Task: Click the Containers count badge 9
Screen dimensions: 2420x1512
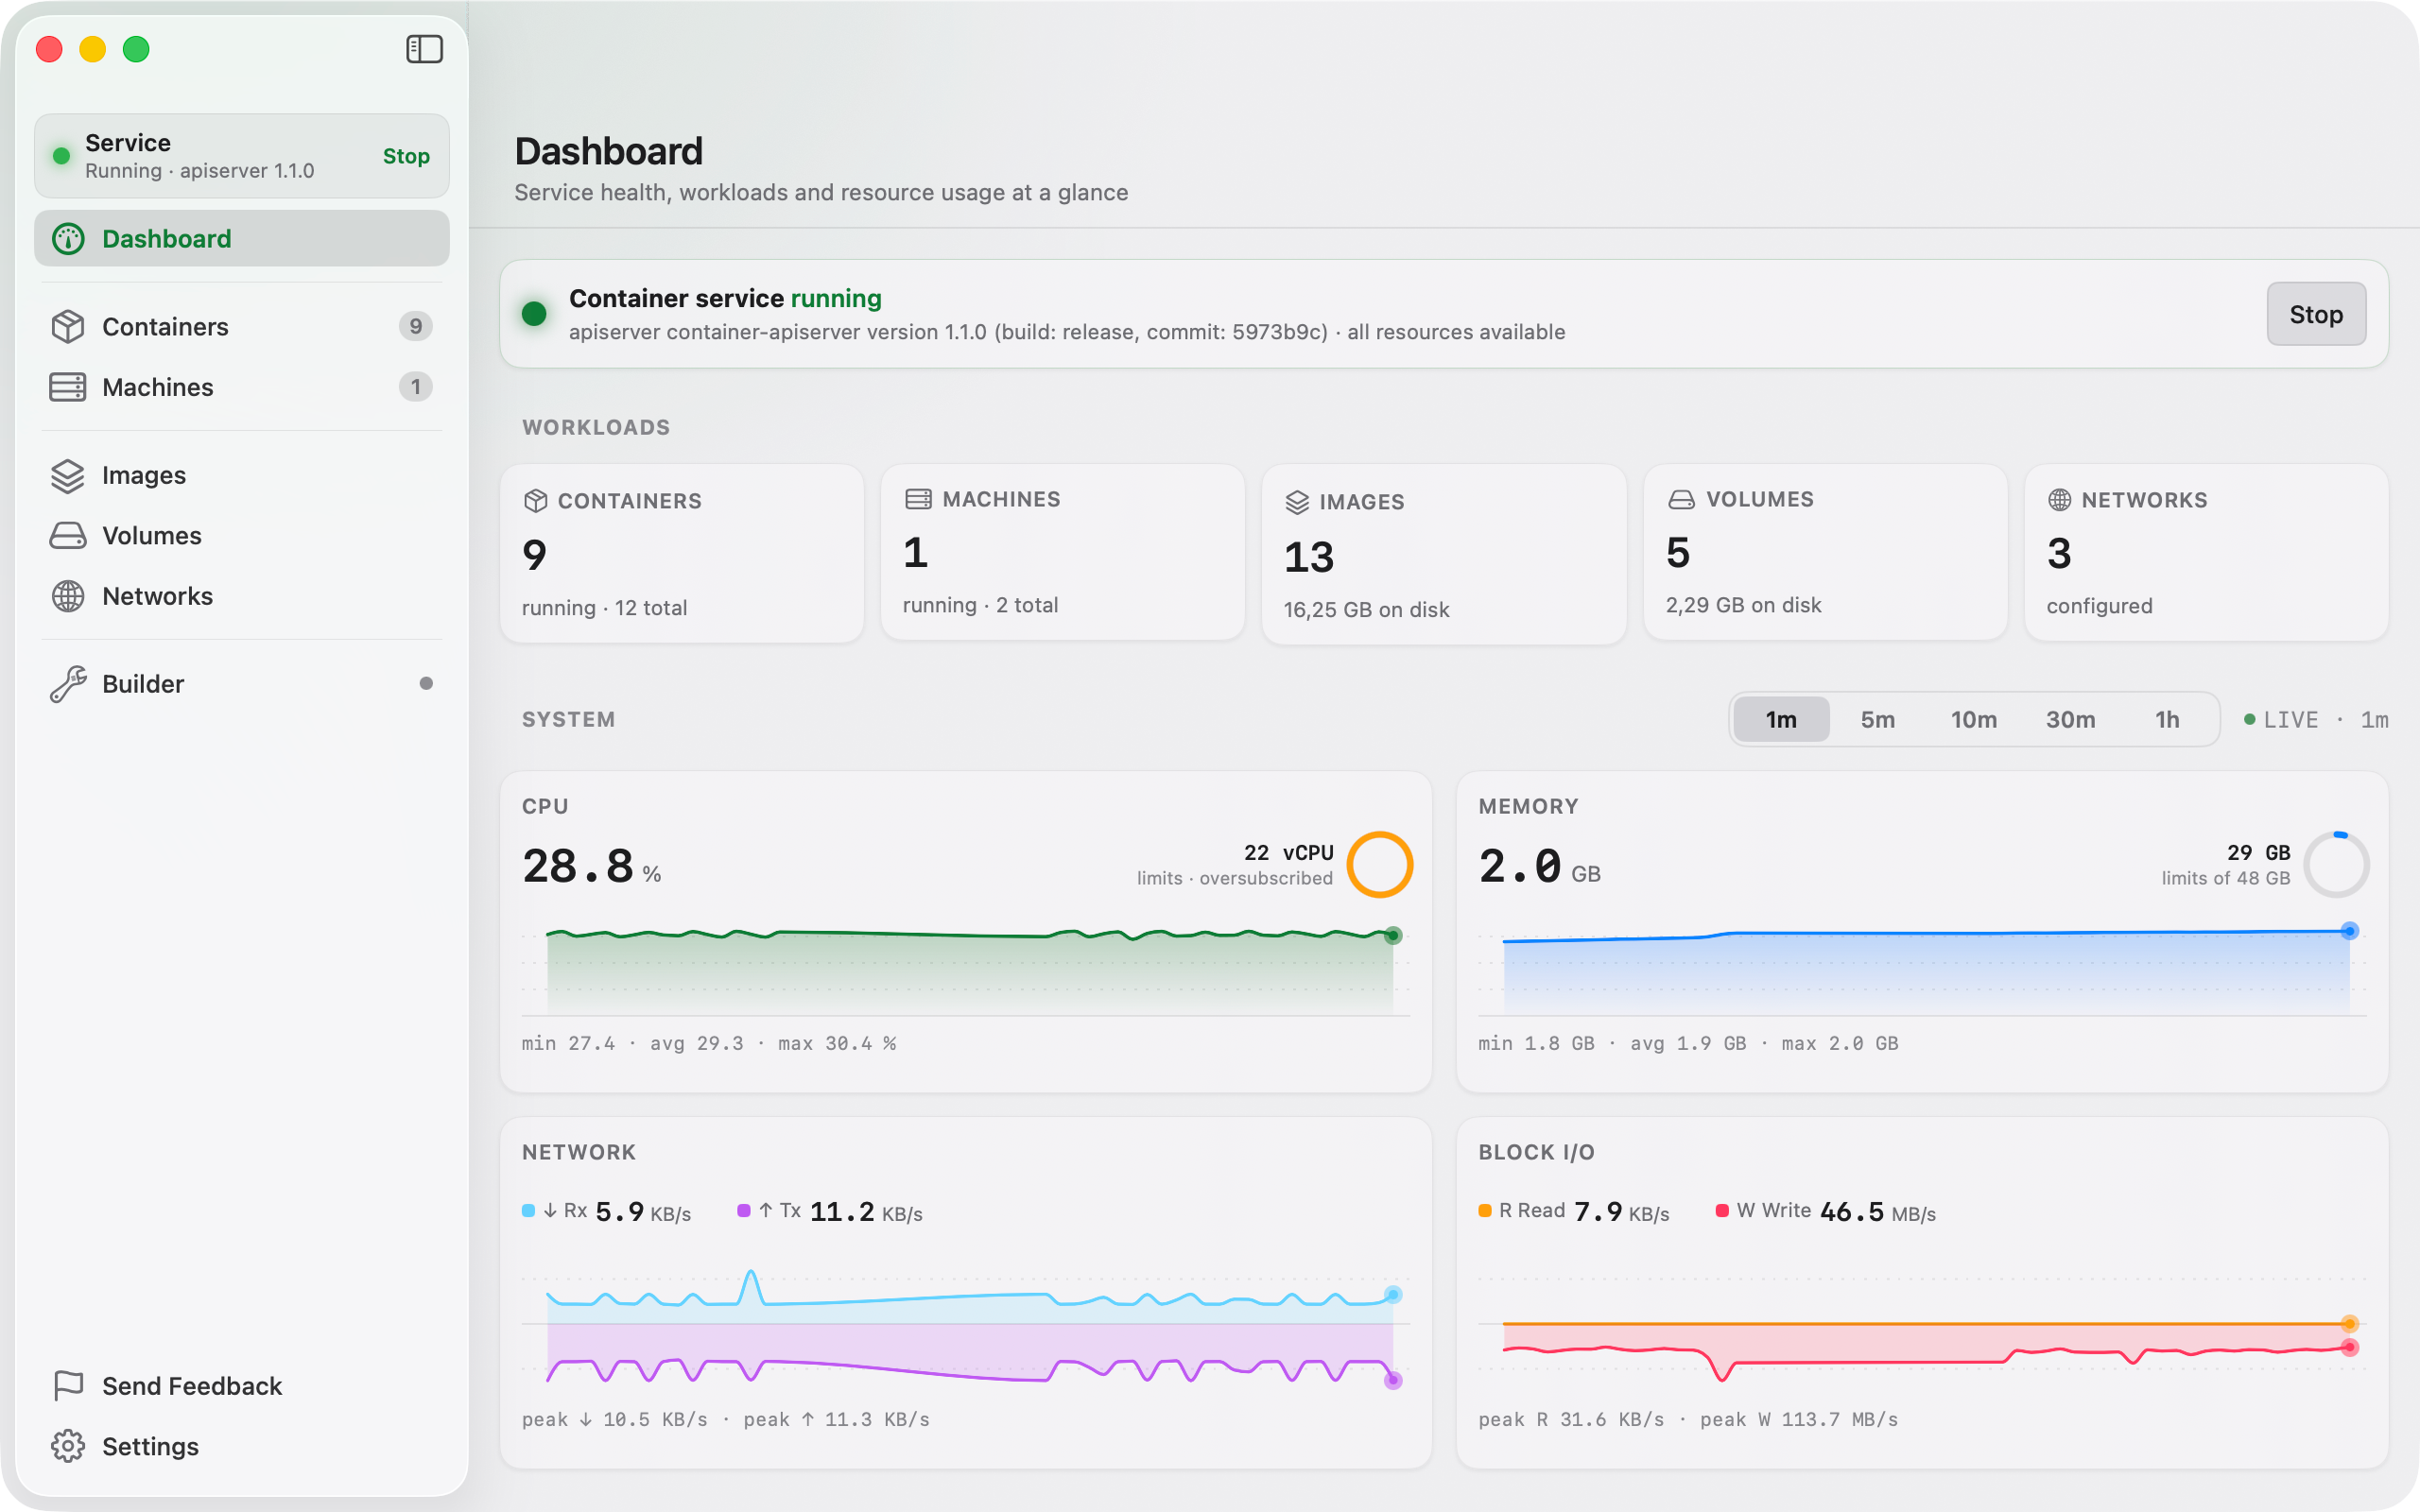Action: pyautogui.click(x=415, y=326)
